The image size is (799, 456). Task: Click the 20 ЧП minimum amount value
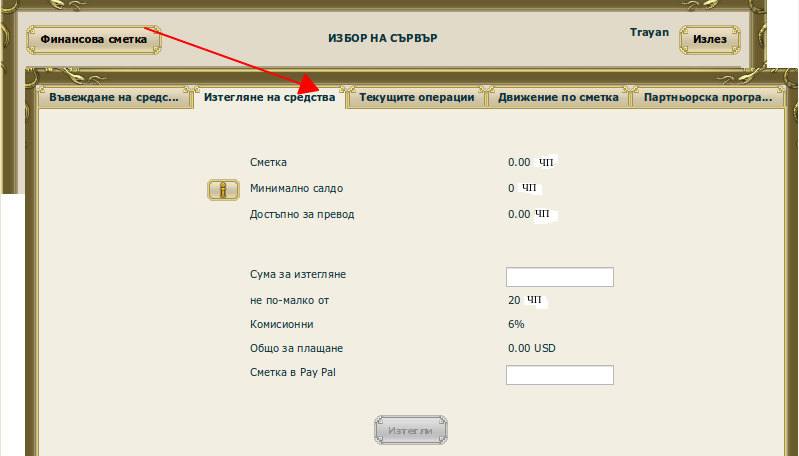525,300
